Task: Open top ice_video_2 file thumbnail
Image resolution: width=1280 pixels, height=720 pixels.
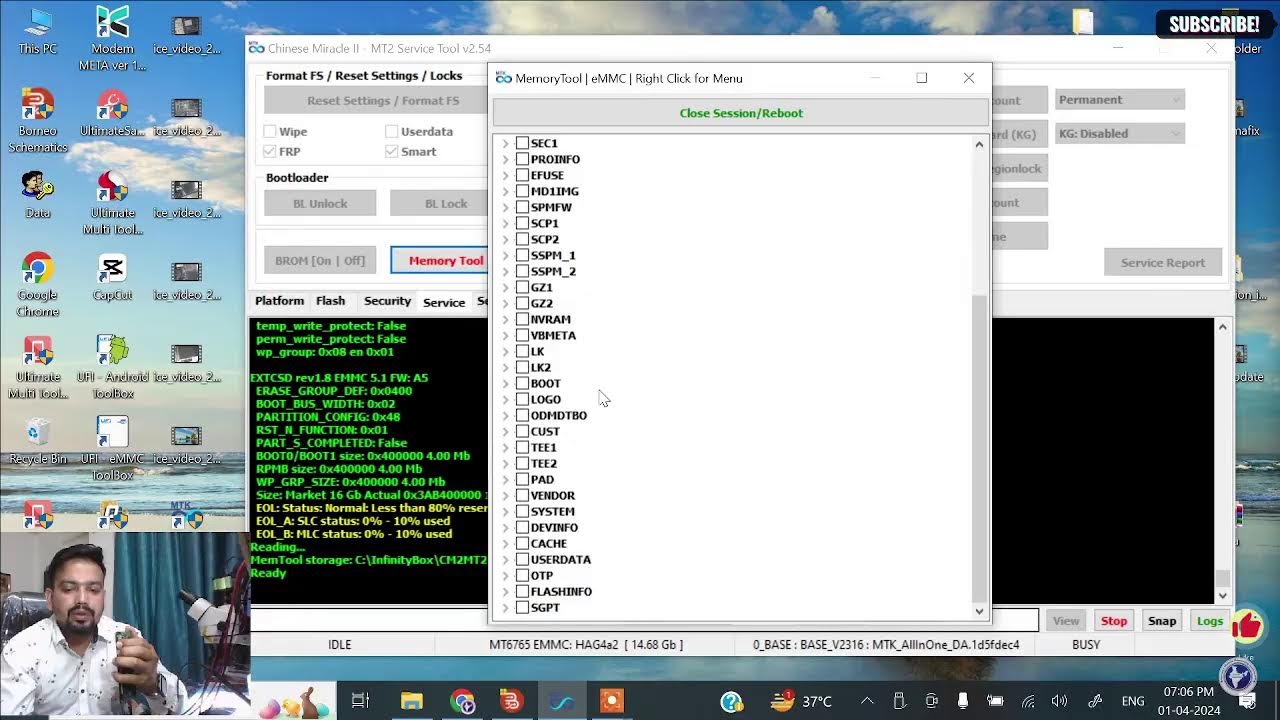Action: [x=186, y=35]
